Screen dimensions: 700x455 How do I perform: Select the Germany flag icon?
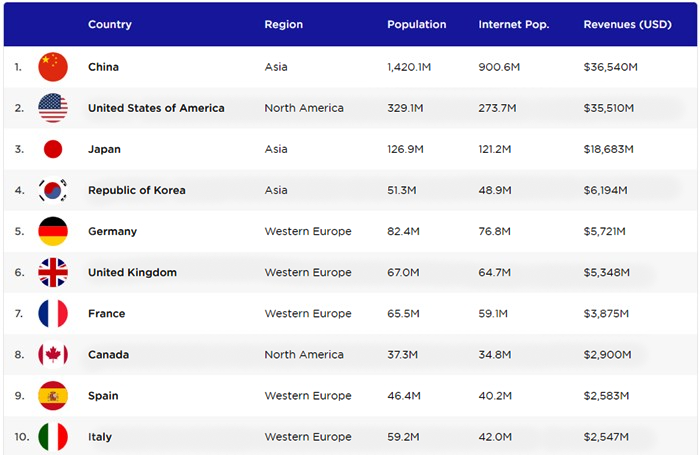coord(53,231)
